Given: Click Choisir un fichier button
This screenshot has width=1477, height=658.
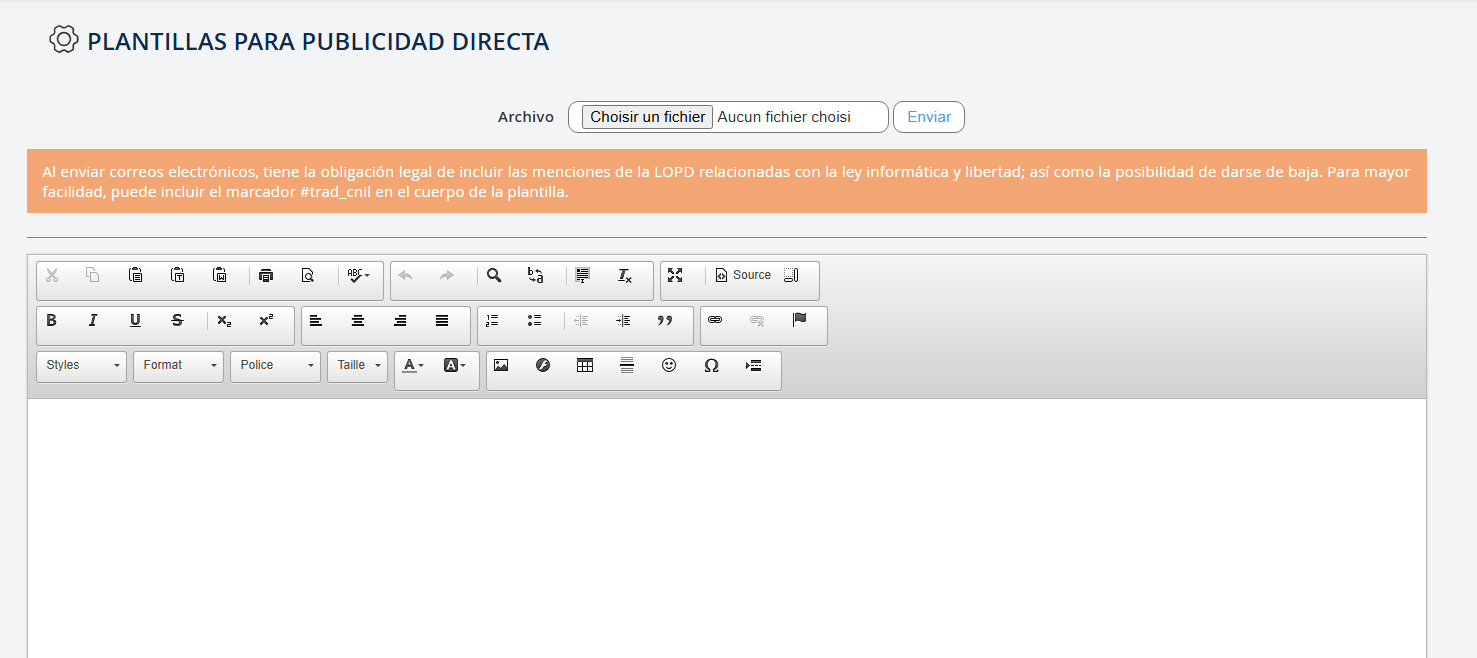Looking at the screenshot, I should 647,117.
